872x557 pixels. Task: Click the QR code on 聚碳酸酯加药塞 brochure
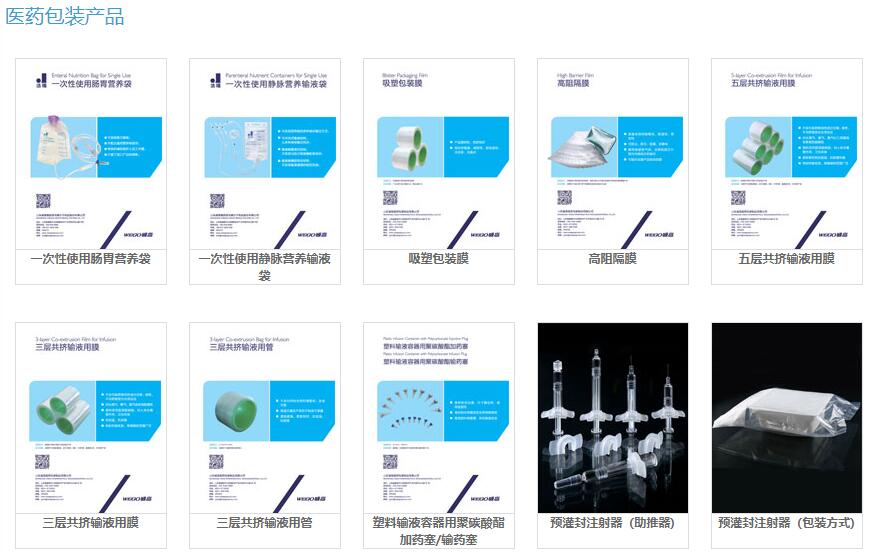pyautogui.click(x=390, y=461)
